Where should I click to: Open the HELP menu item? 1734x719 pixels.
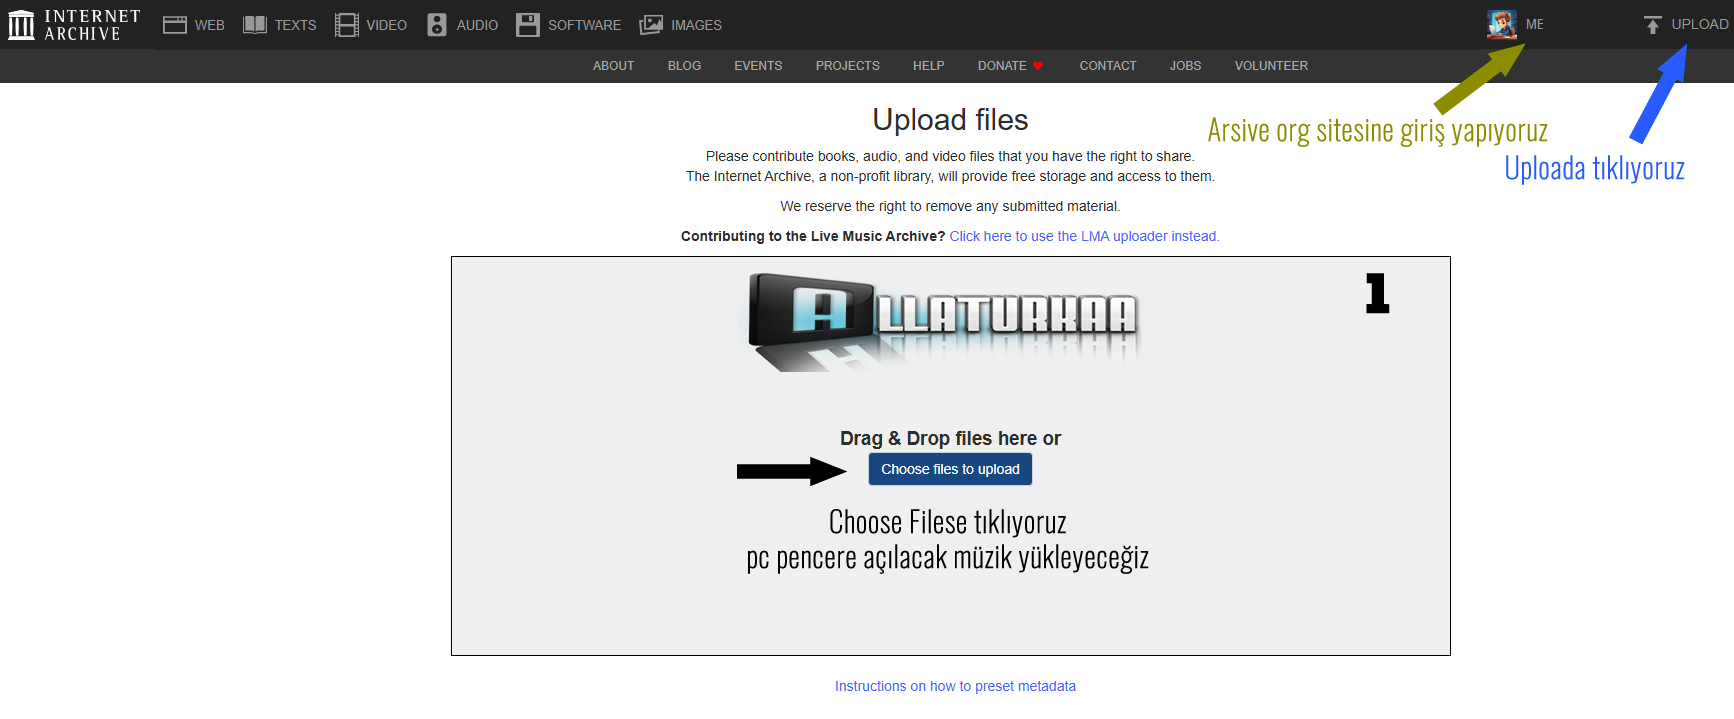tap(928, 66)
